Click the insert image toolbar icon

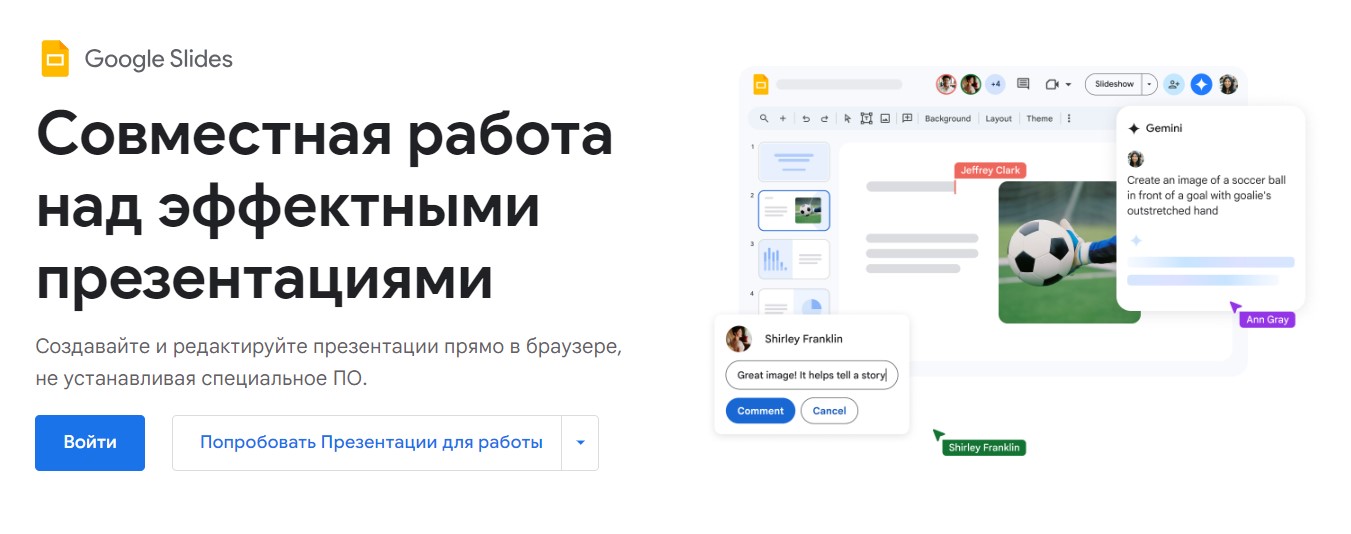coord(885,118)
